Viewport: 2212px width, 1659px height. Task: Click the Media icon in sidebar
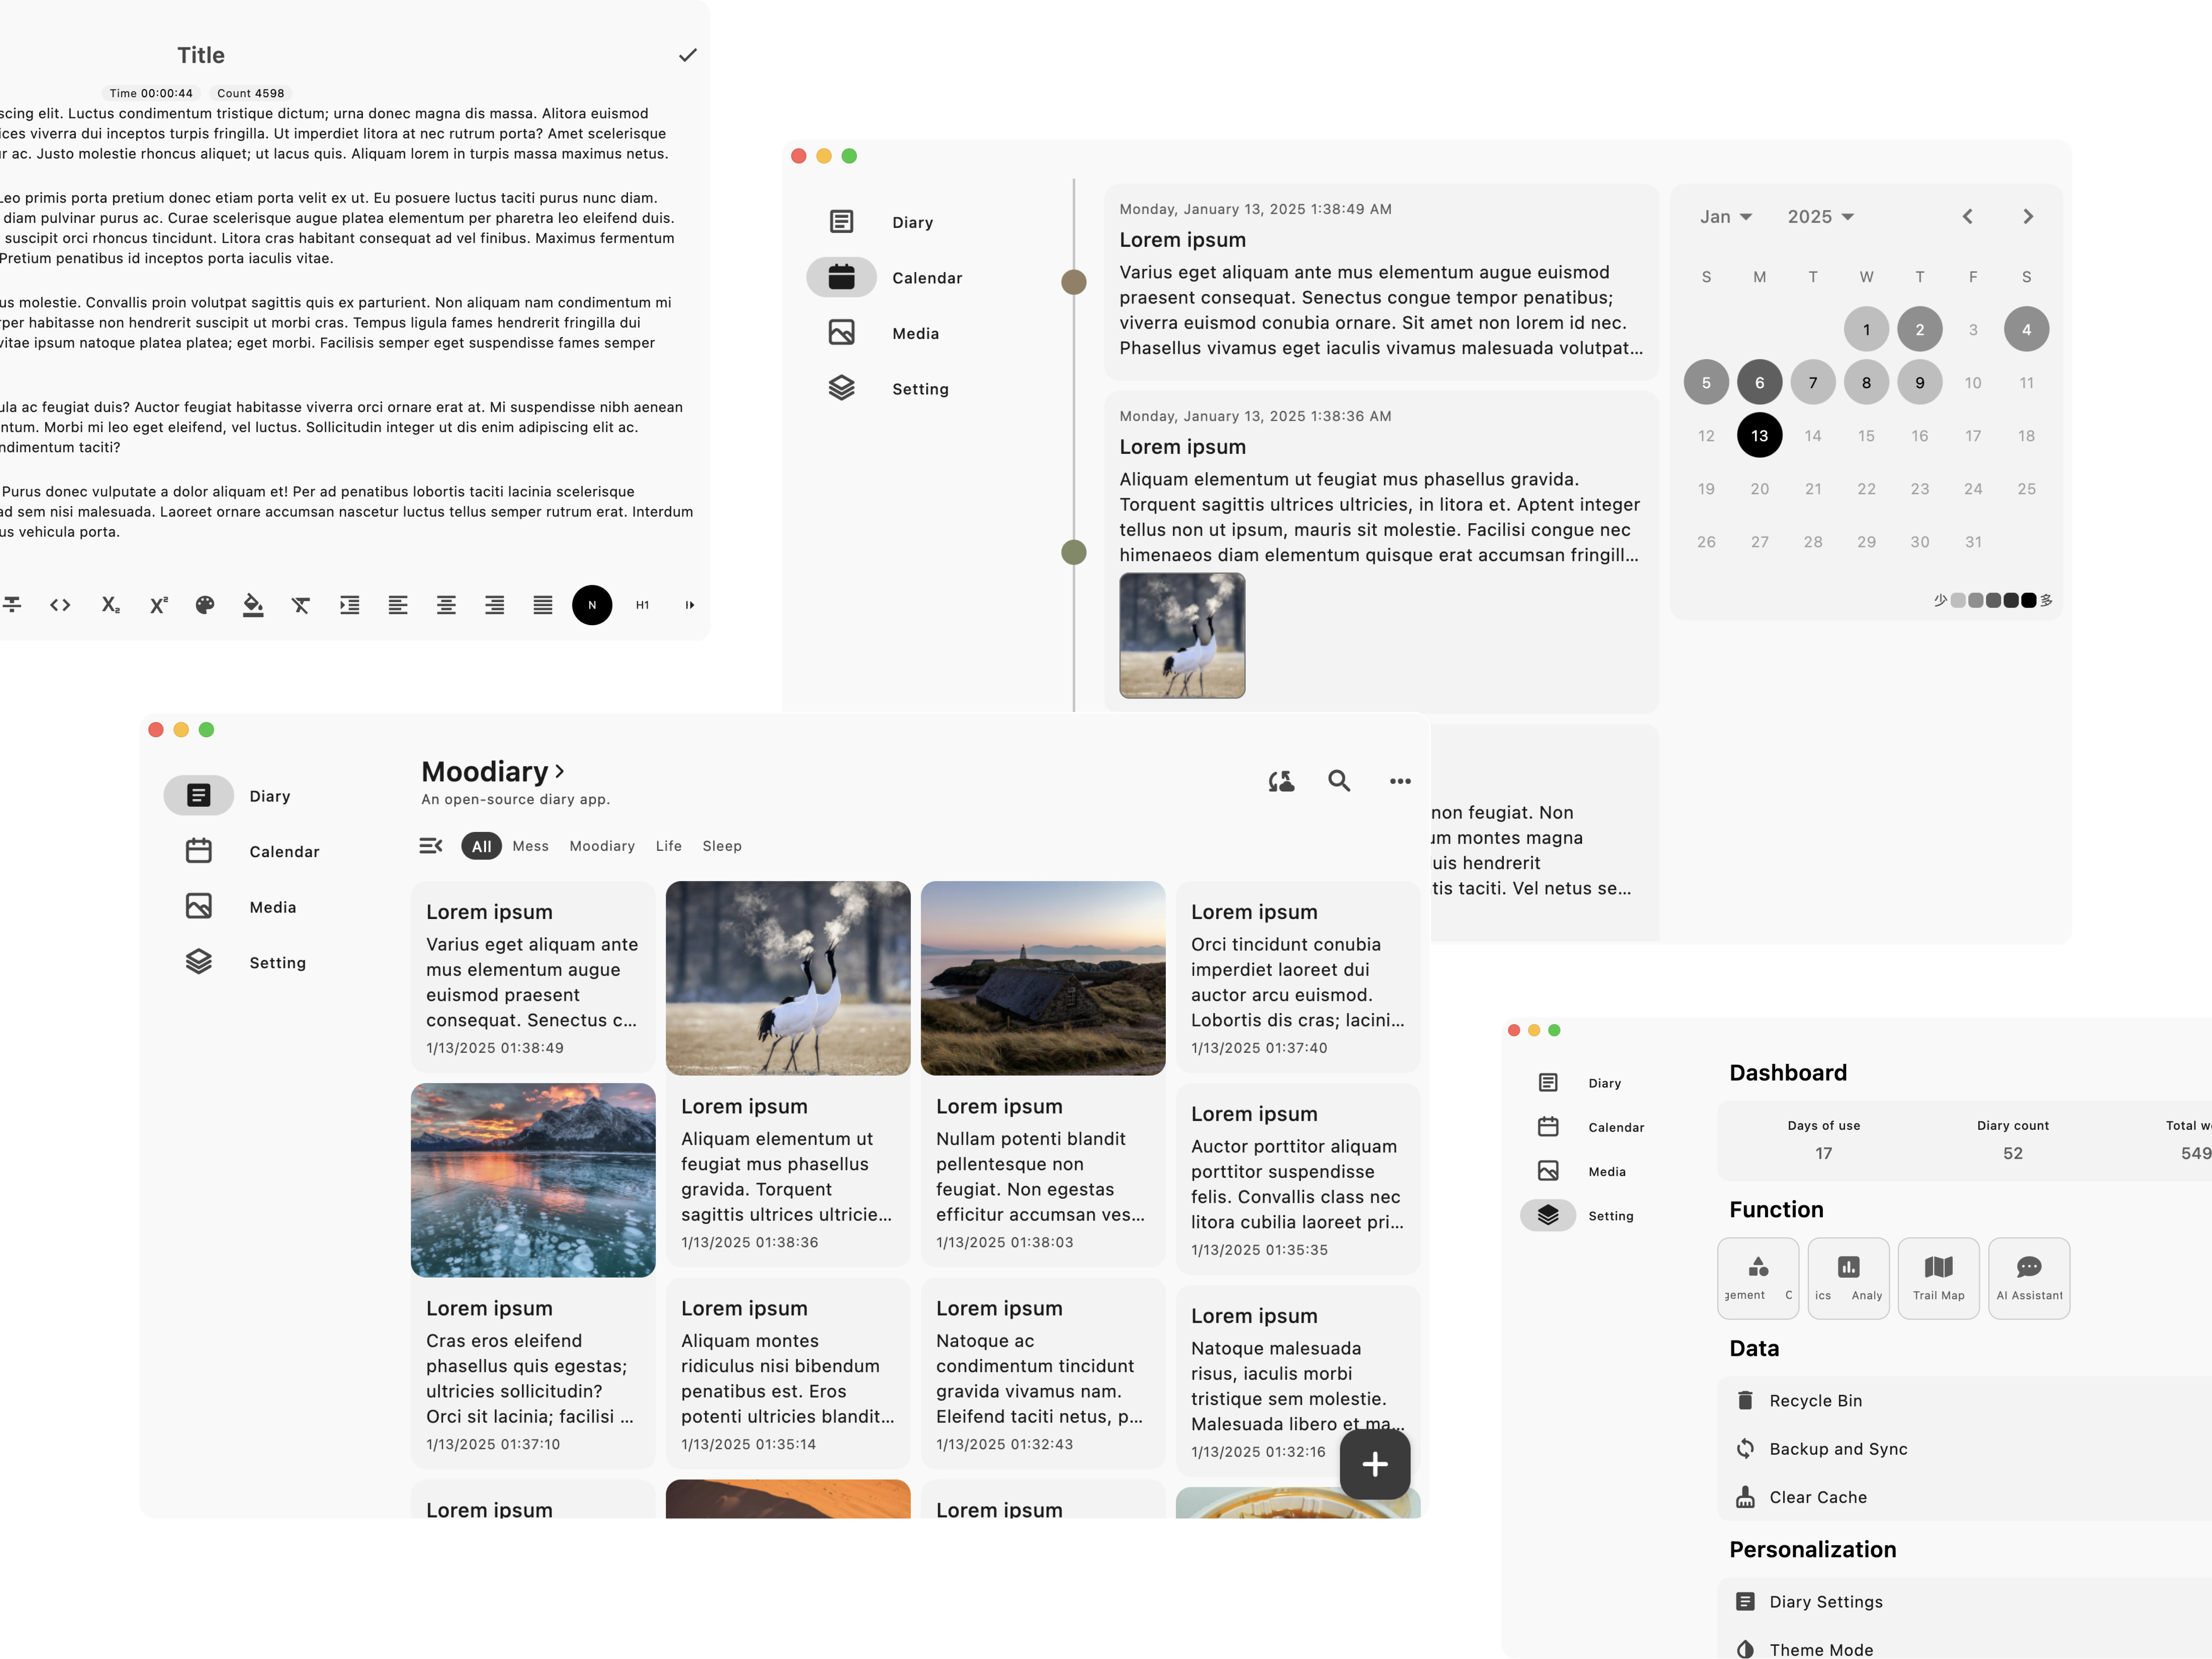coord(198,905)
